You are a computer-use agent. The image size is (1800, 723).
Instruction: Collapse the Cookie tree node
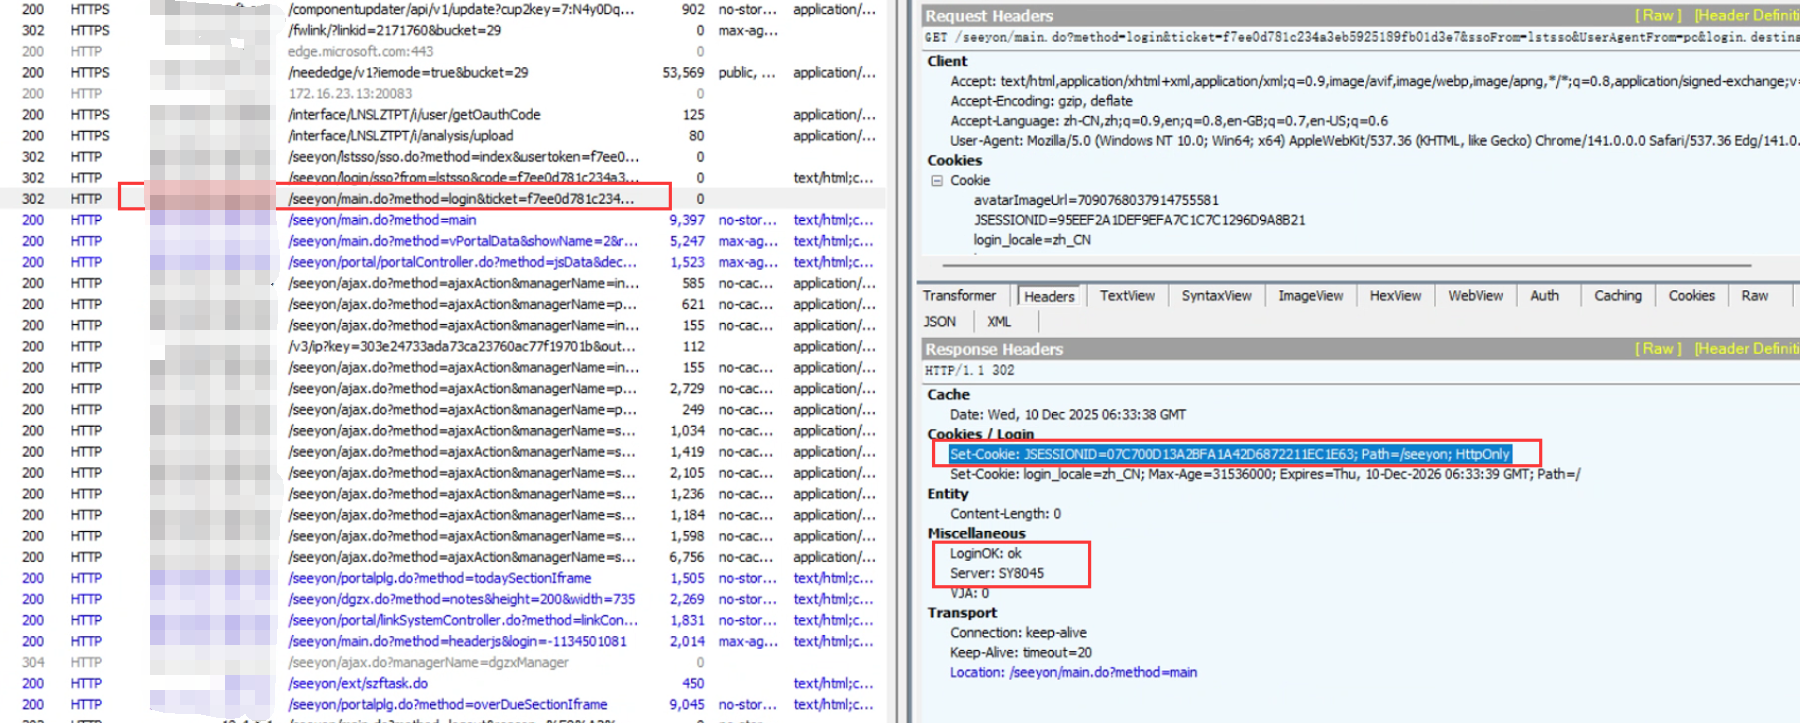click(937, 181)
